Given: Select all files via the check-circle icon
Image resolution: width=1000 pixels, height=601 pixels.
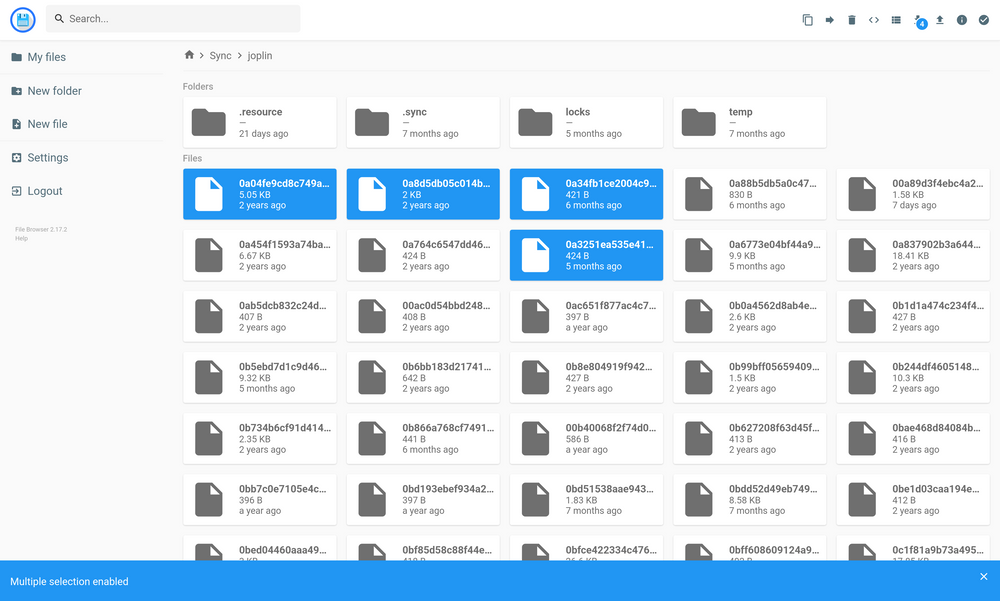Looking at the screenshot, I should 983,19.
